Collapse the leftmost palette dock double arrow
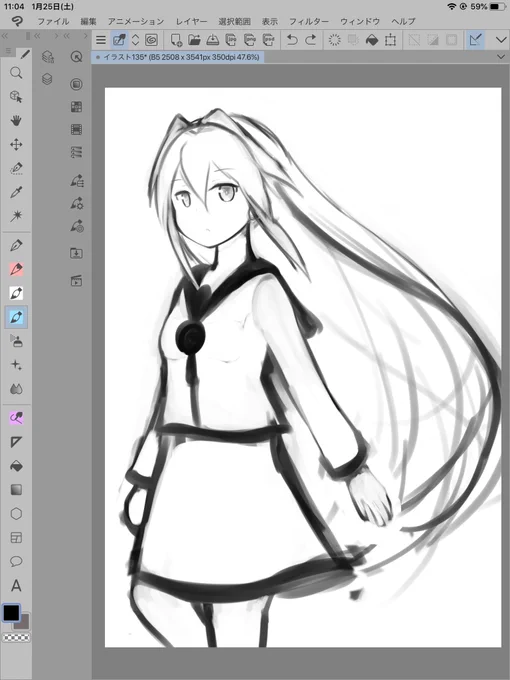The height and width of the screenshot is (680, 510). click(5, 36)
